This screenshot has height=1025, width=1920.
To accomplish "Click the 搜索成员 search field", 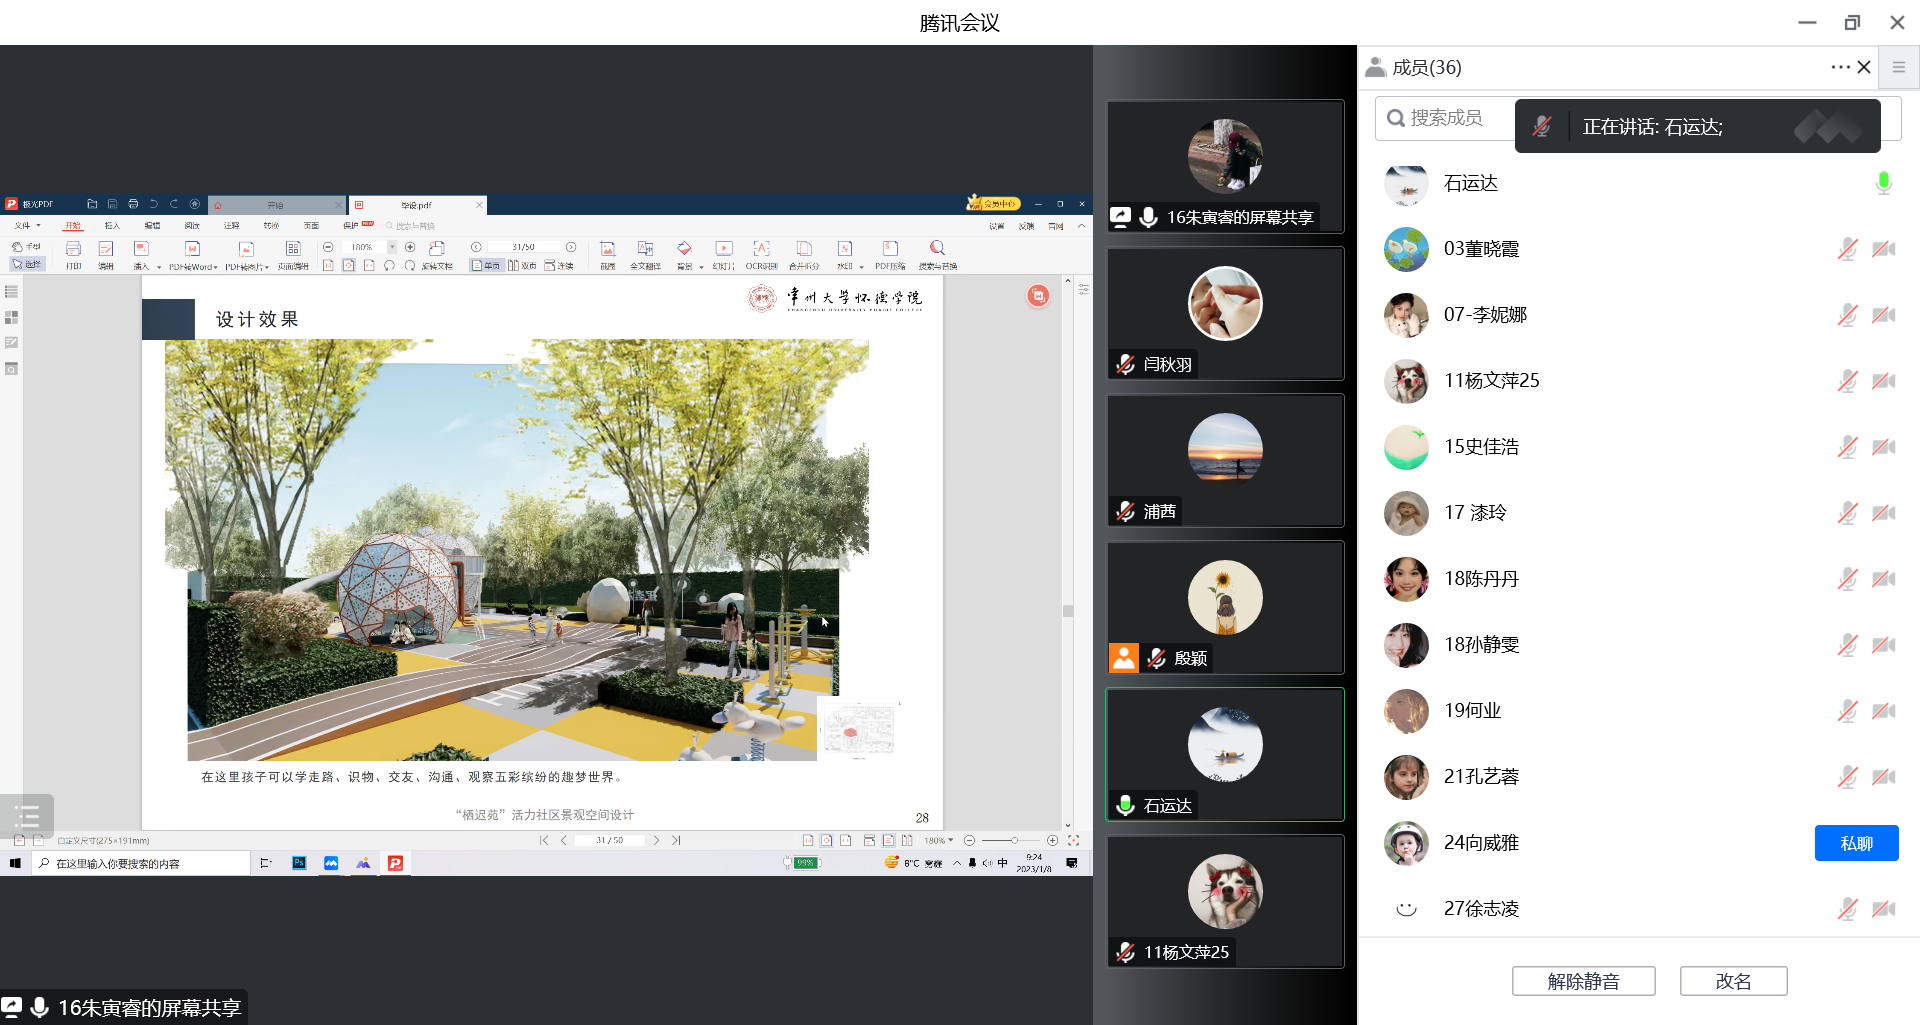I will coord(1446,118).
